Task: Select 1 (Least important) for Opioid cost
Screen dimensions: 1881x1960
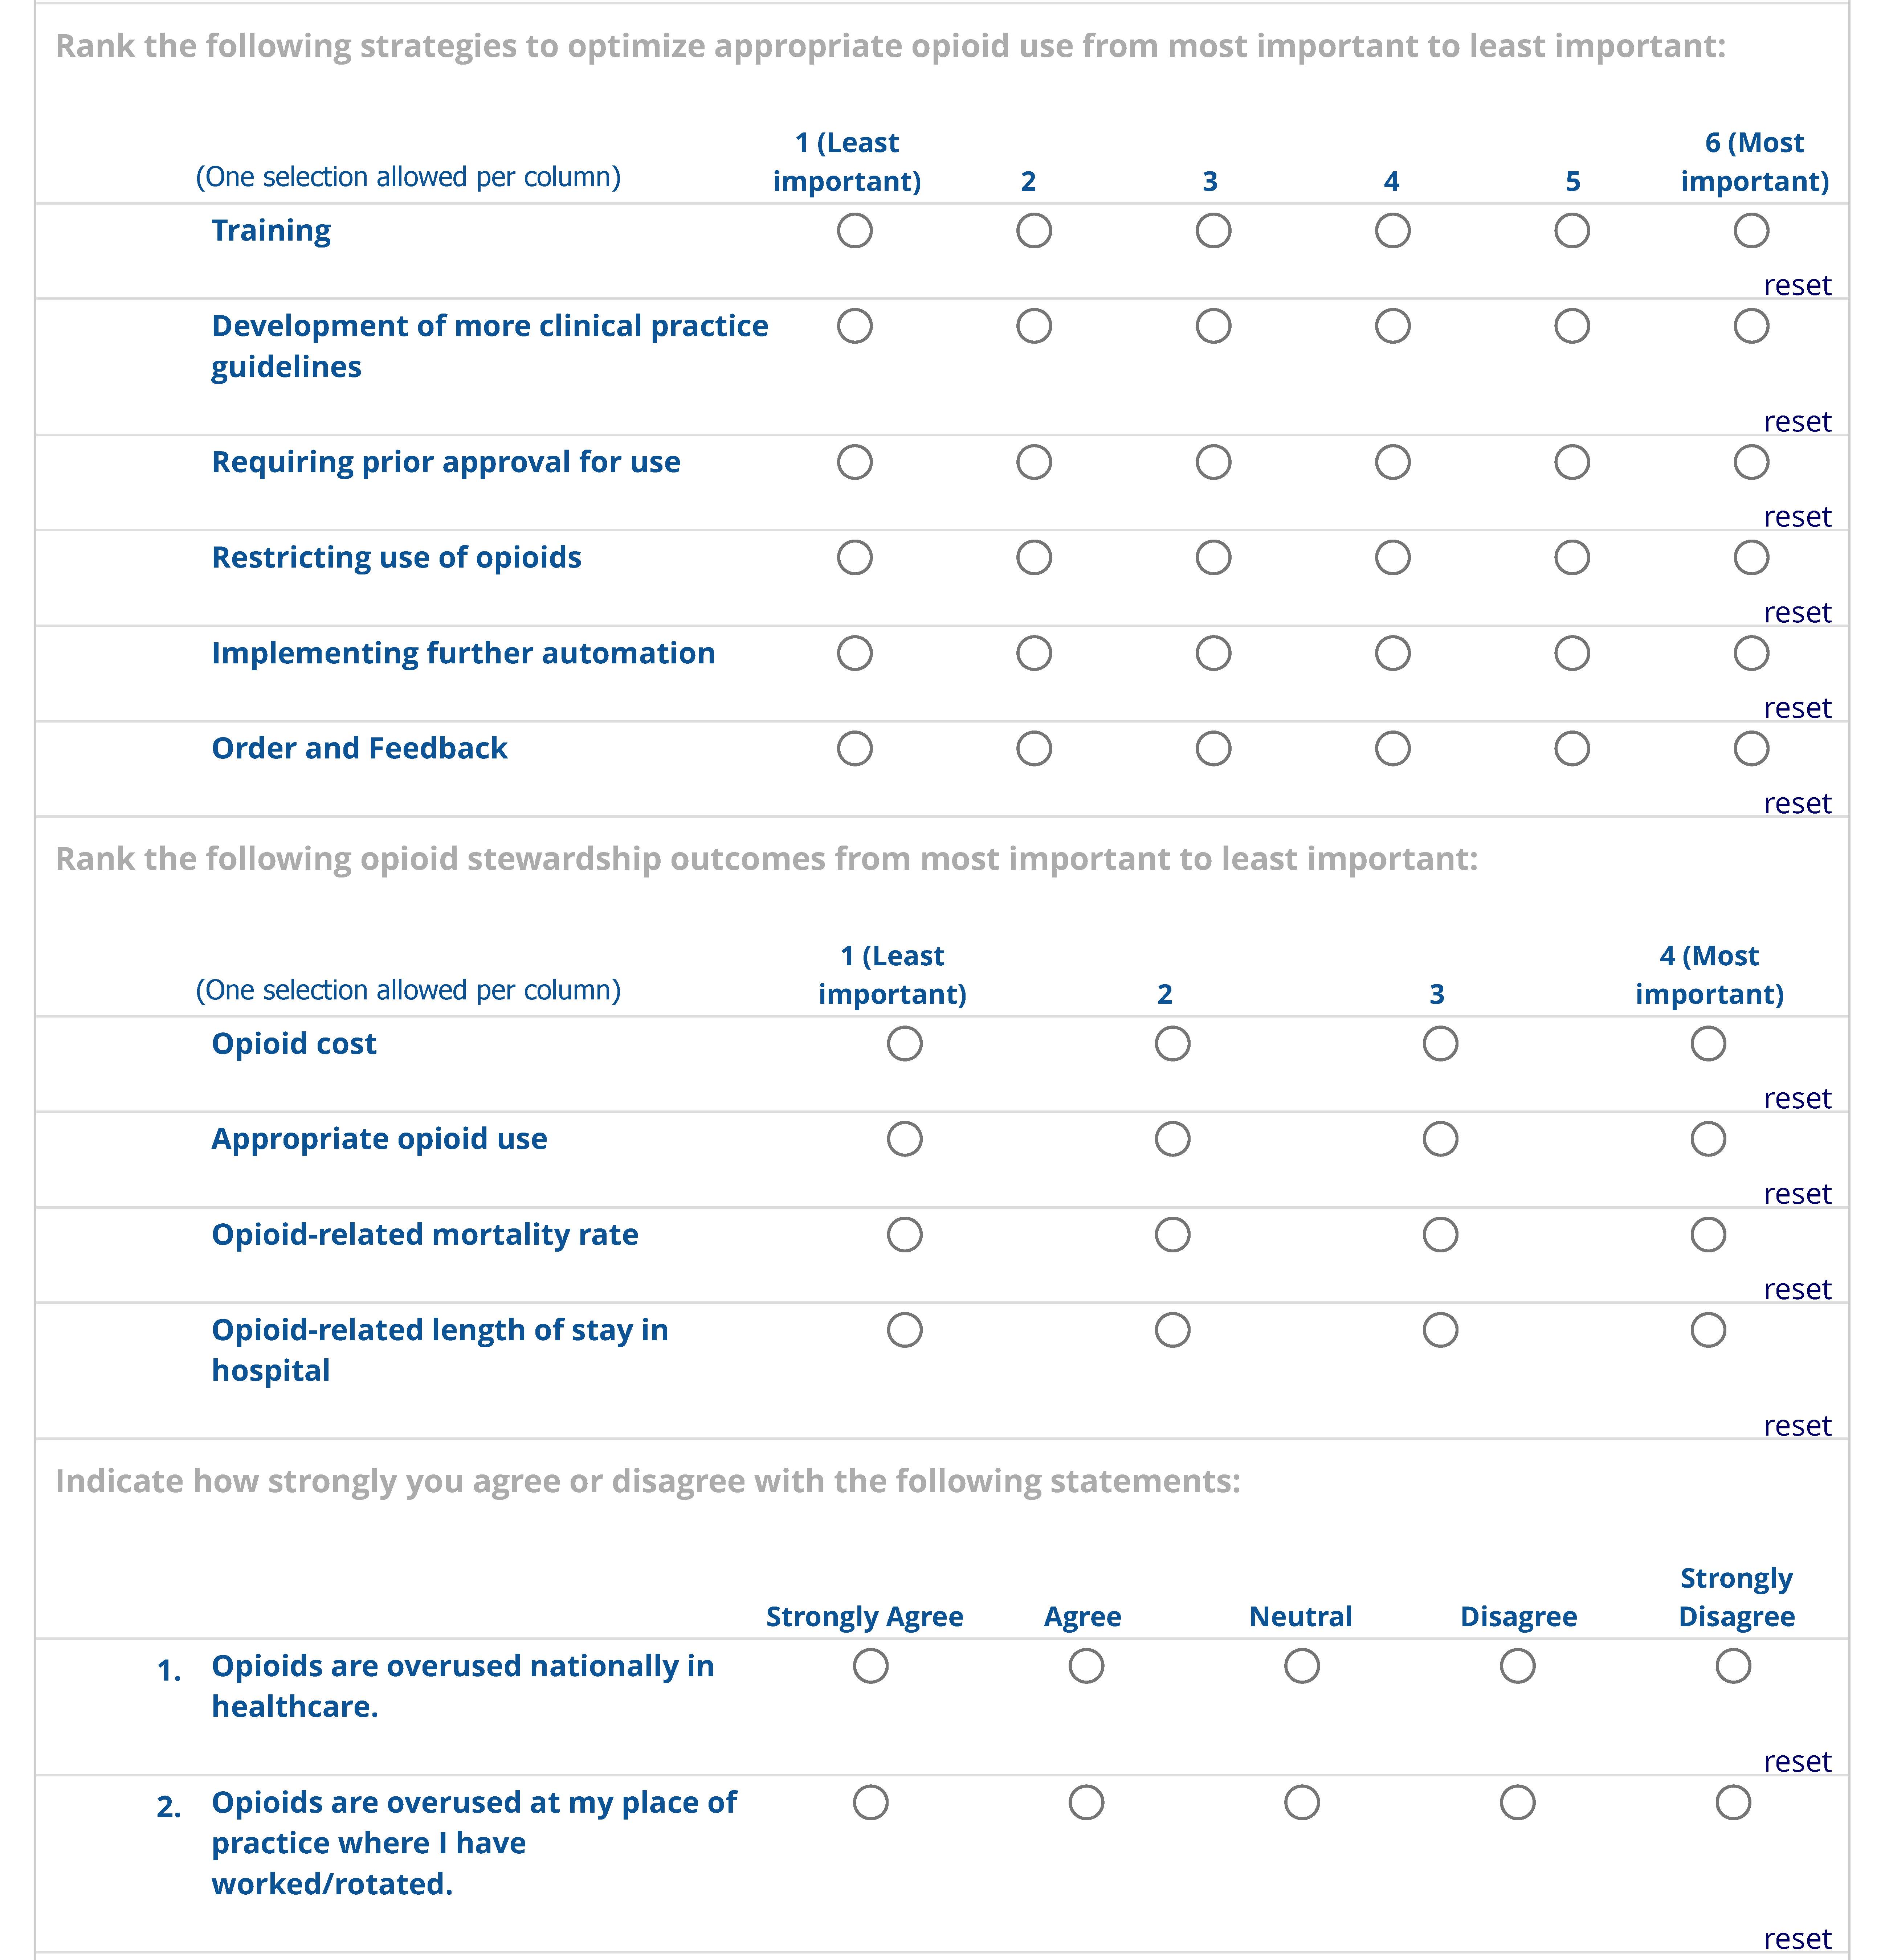Action: pyautogui.click(x=904, y=1044)
